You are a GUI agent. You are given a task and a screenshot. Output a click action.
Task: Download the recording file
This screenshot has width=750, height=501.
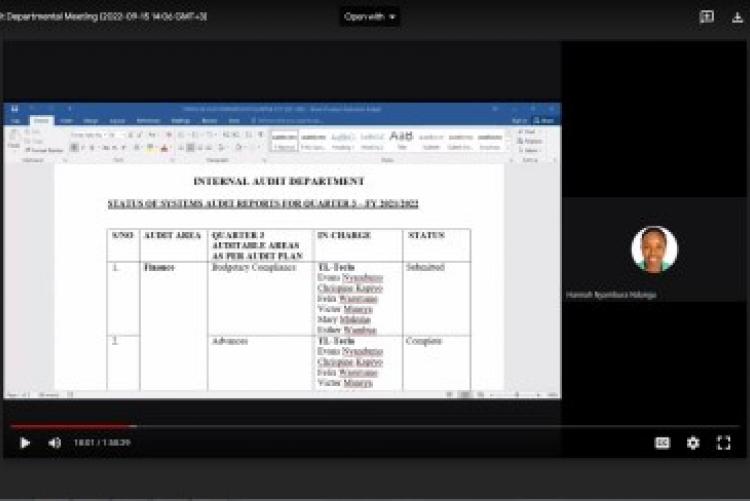click(735, 16)
